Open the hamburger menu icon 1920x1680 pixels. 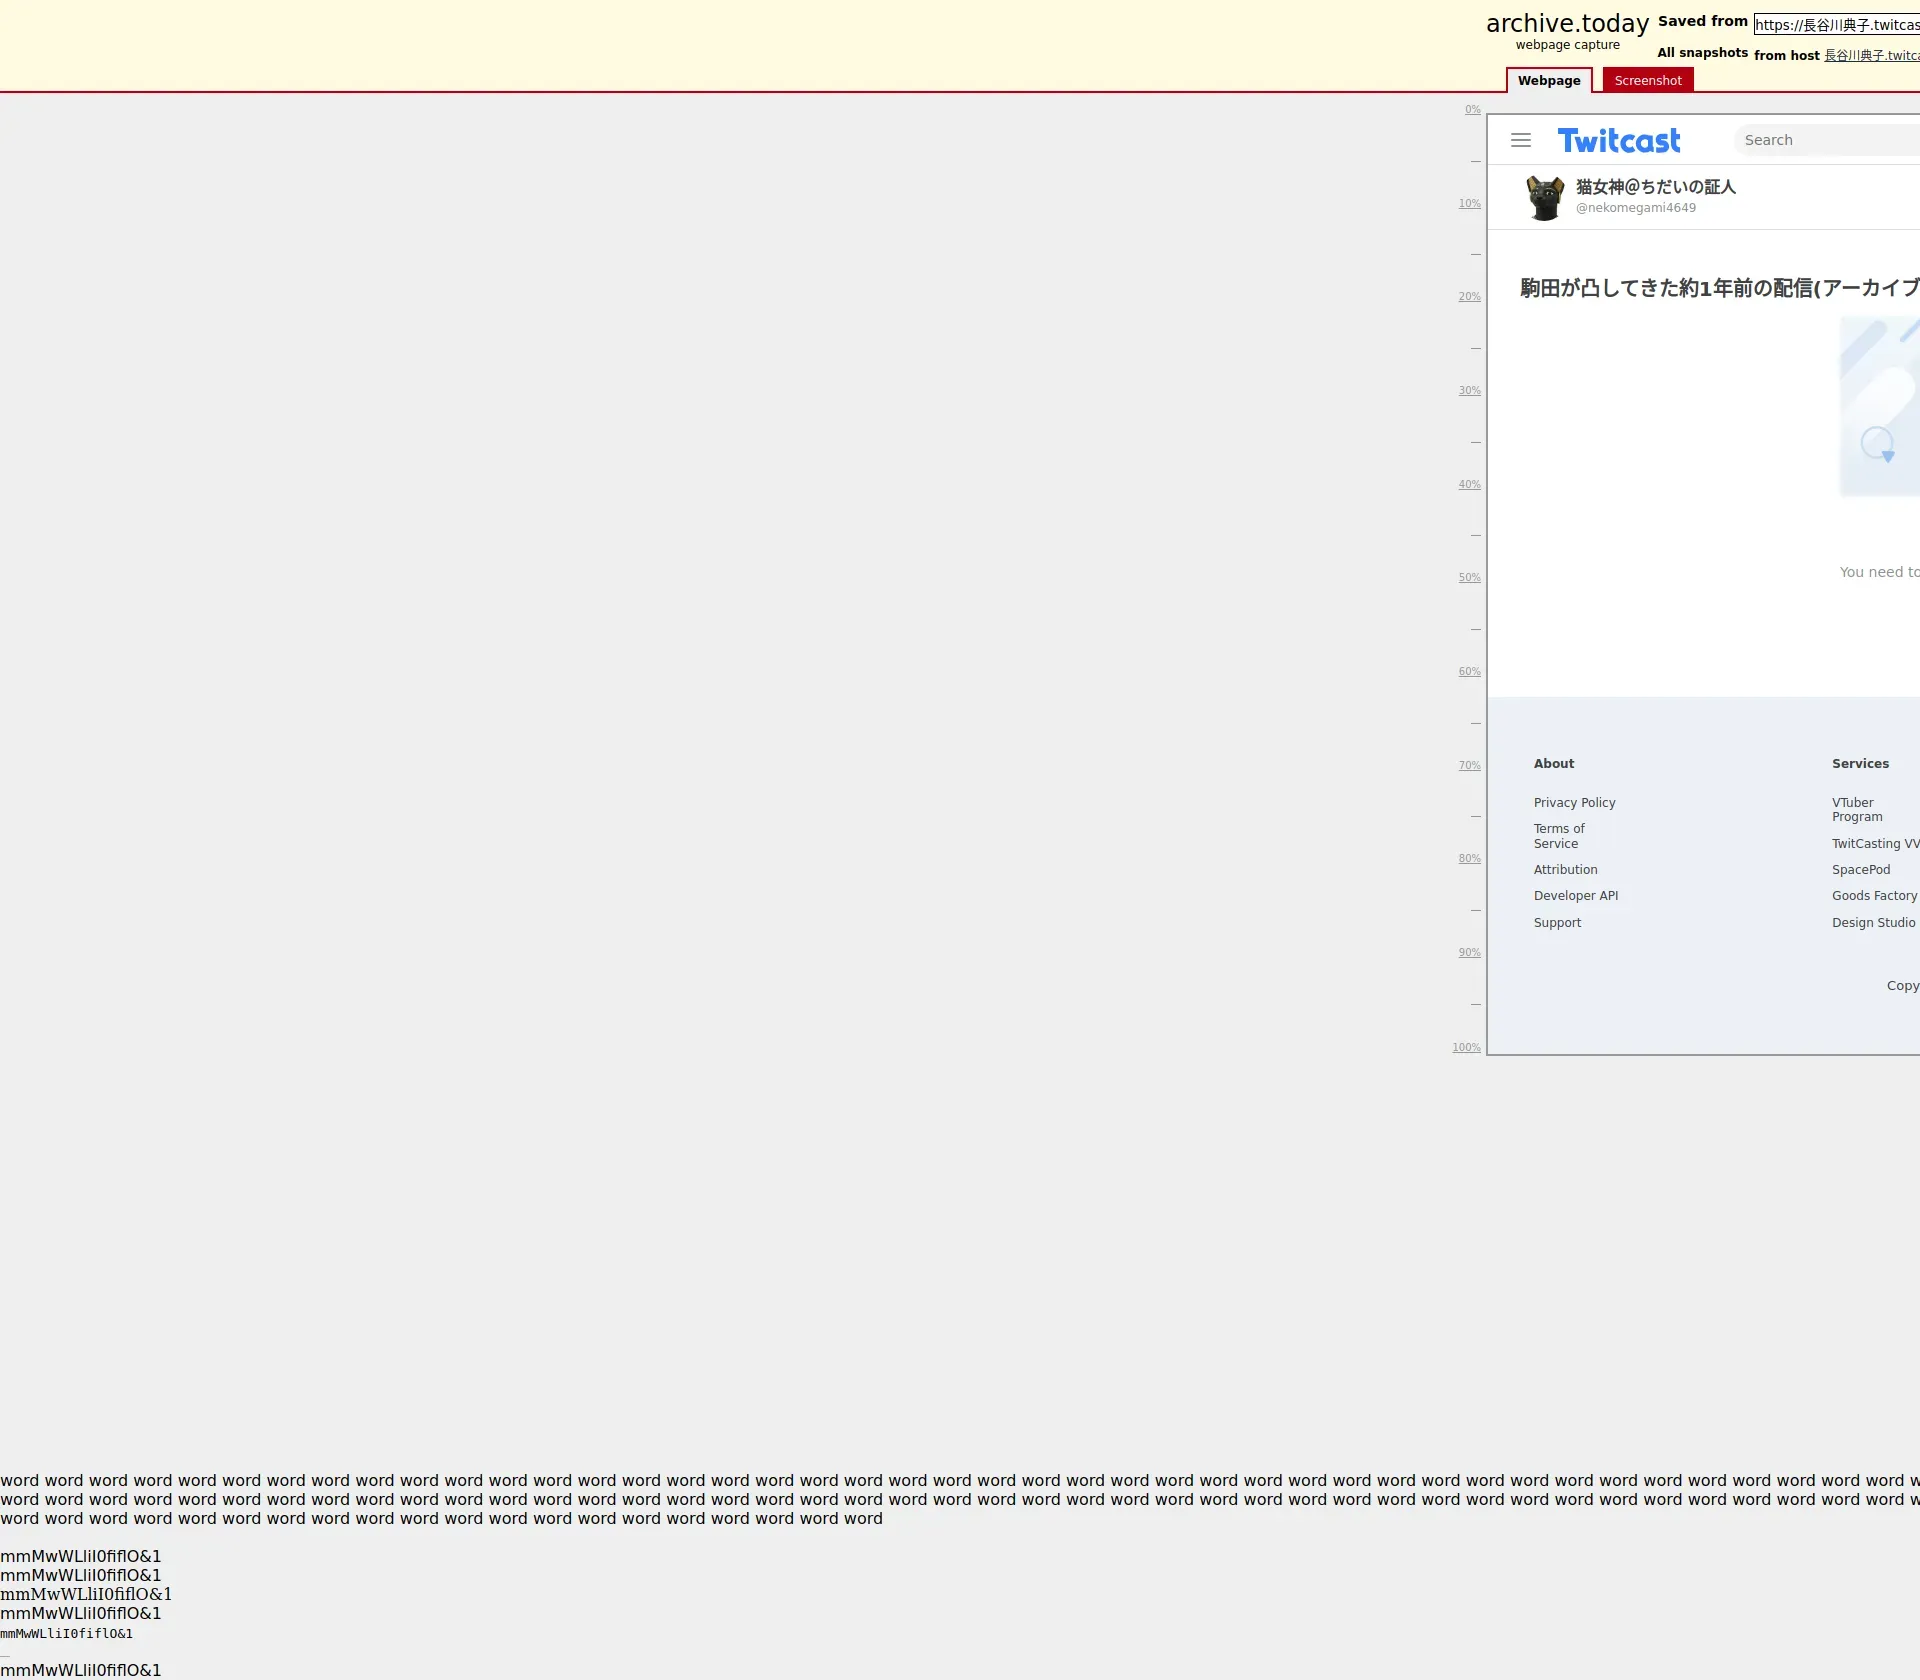click(x=1520, y=140)
